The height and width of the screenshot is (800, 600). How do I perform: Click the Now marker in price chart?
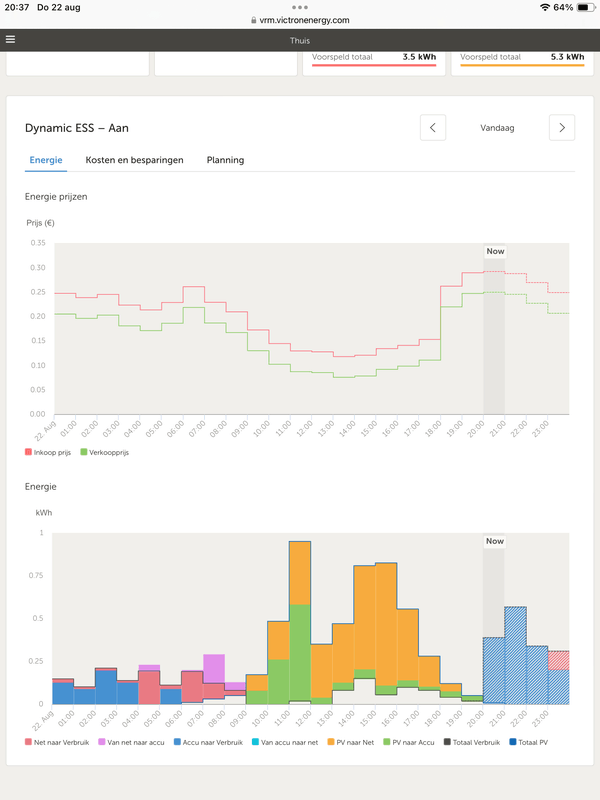(494, 252)
